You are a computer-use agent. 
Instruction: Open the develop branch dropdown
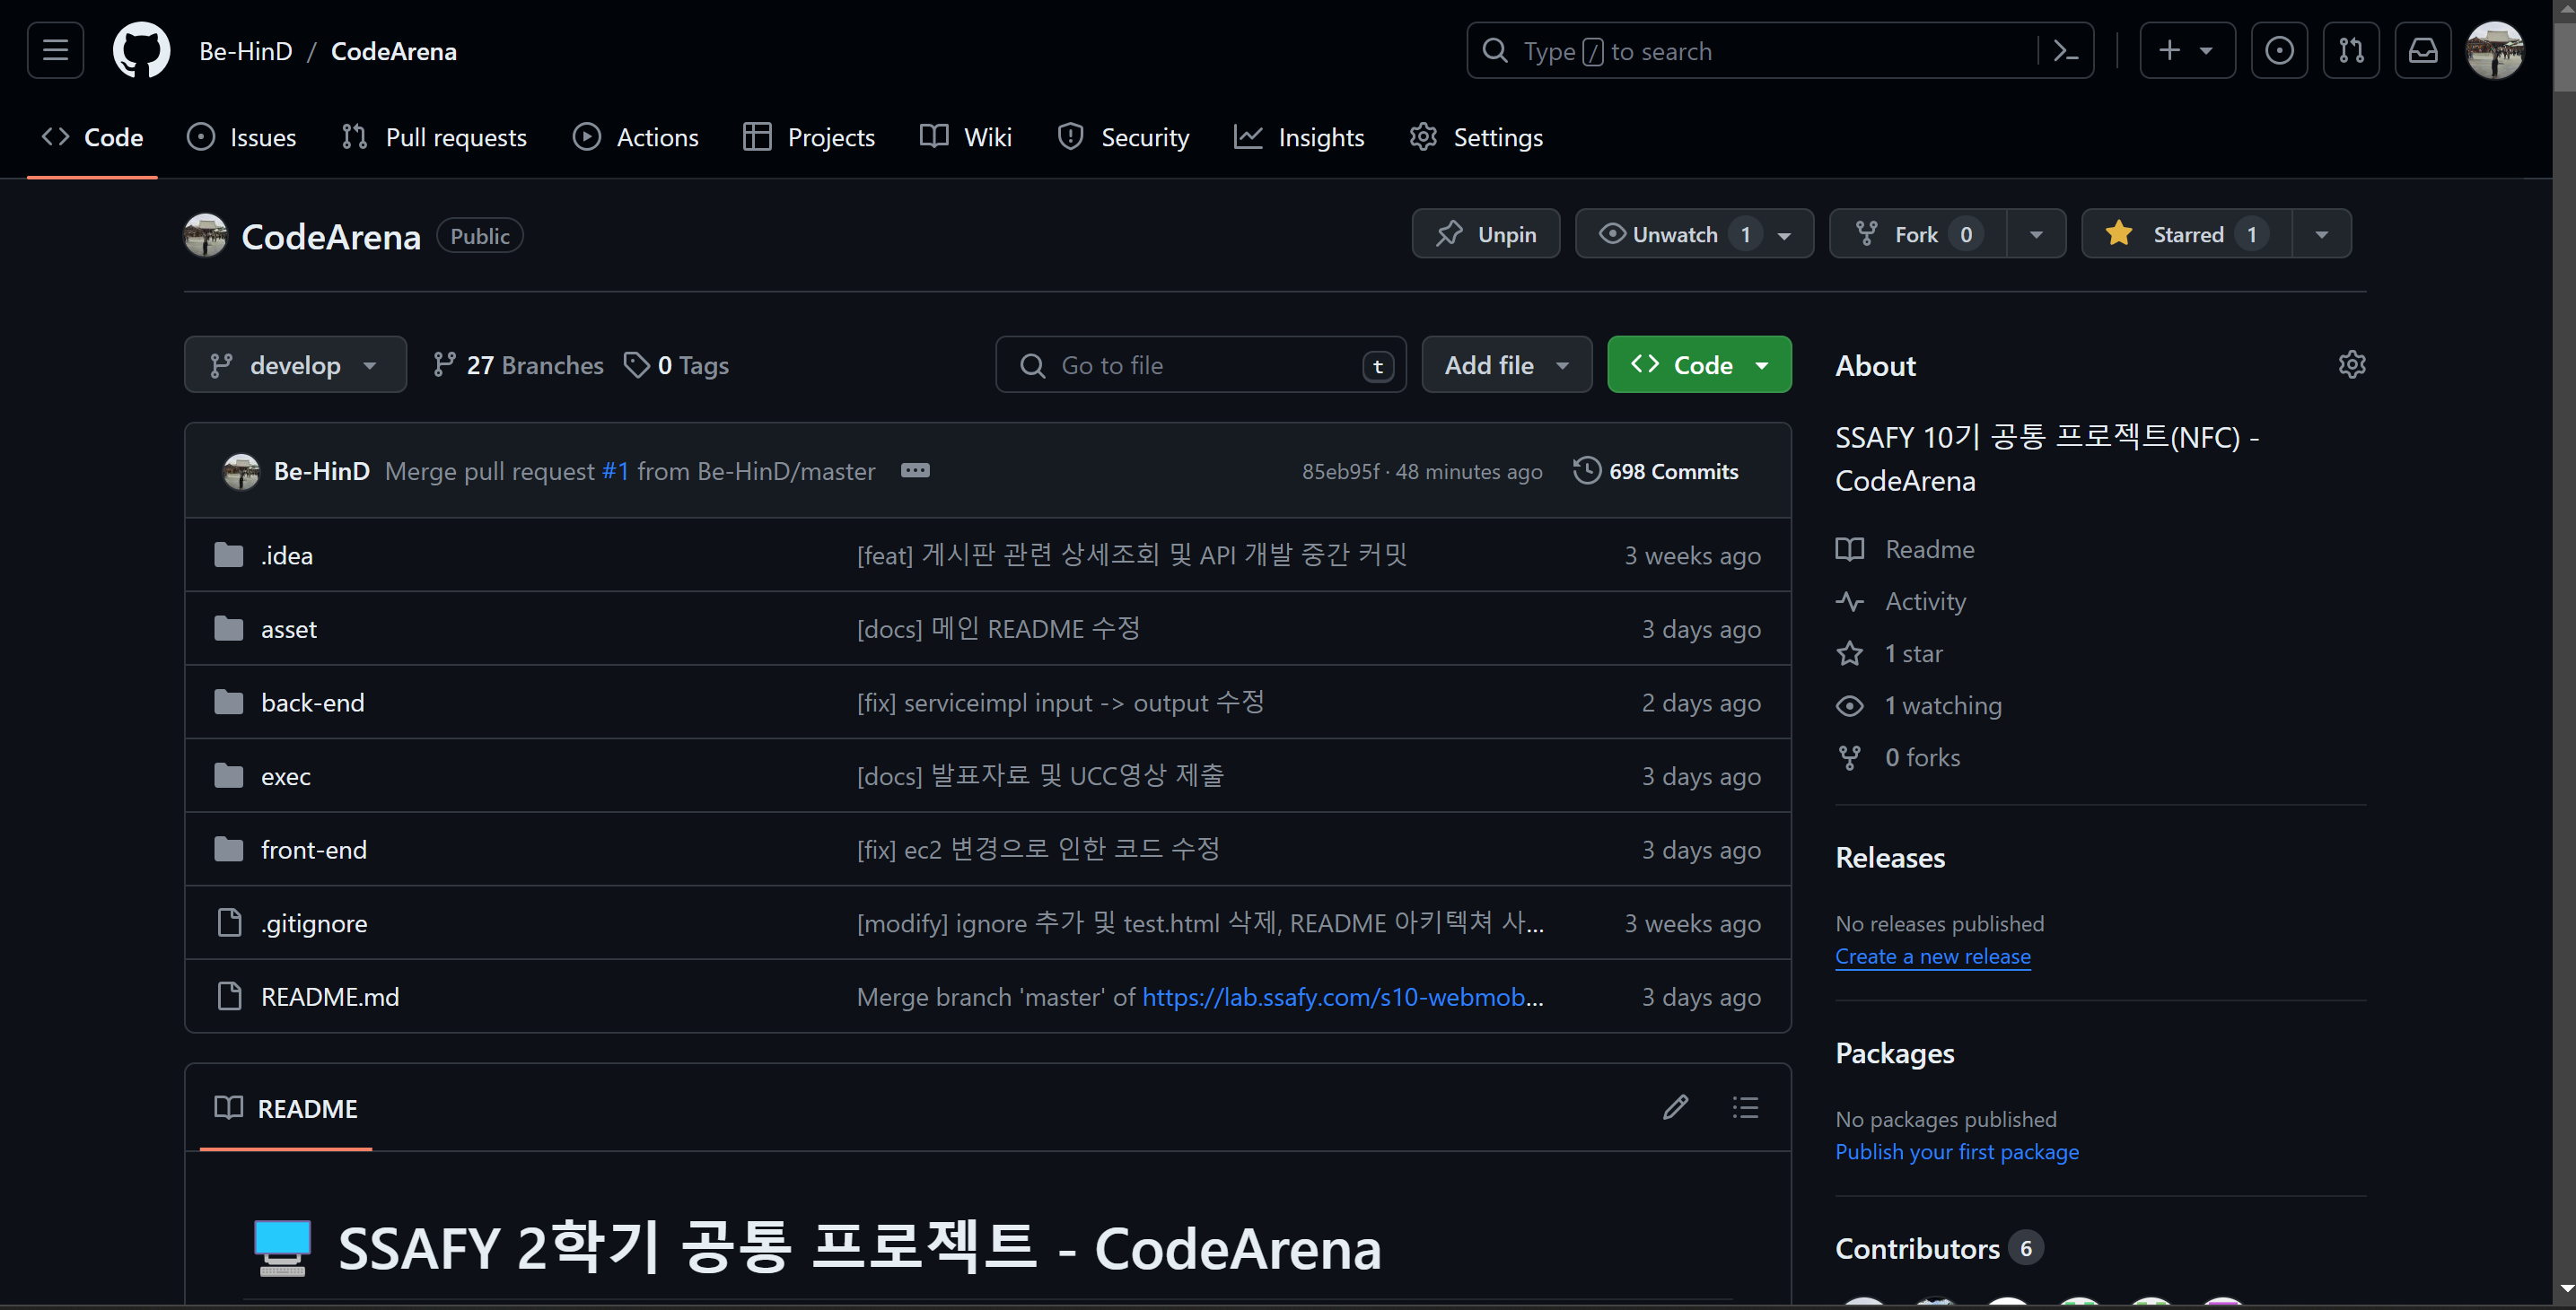[295, 365]
